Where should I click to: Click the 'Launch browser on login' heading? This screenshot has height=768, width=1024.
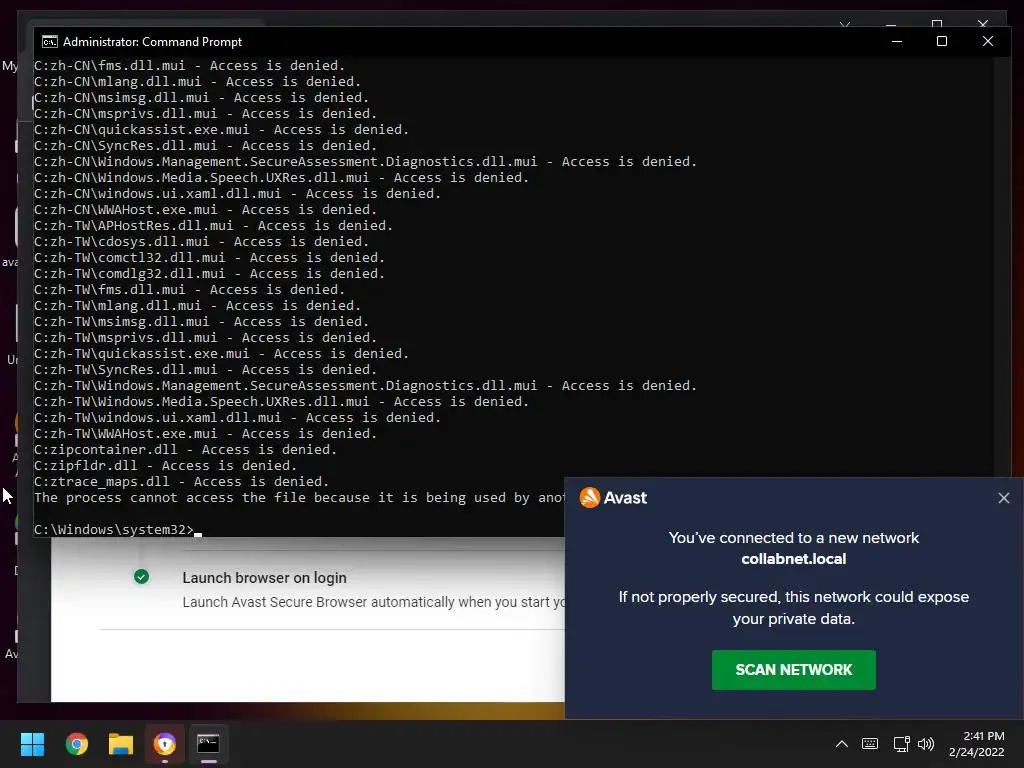pos(264,578)
